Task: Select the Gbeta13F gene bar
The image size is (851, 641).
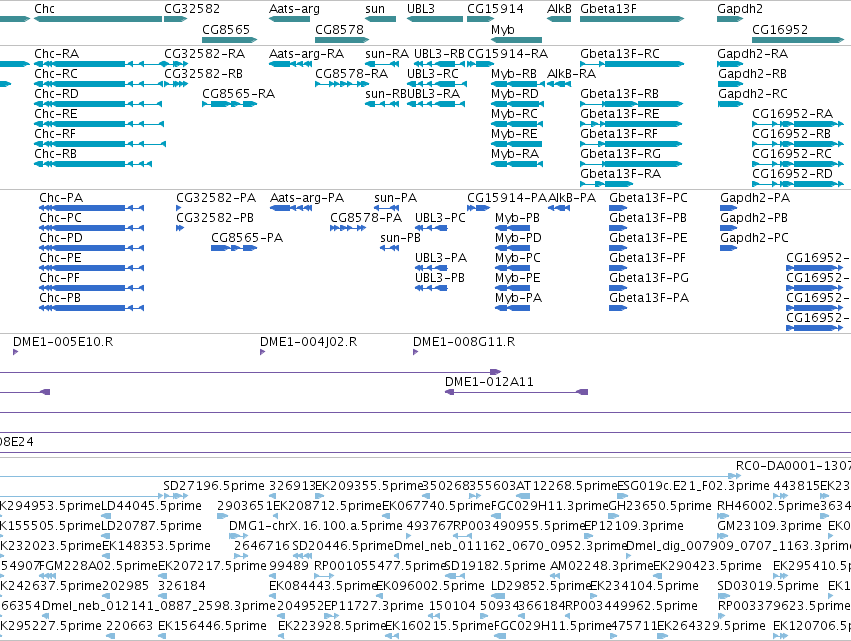Action: [632, 19]
